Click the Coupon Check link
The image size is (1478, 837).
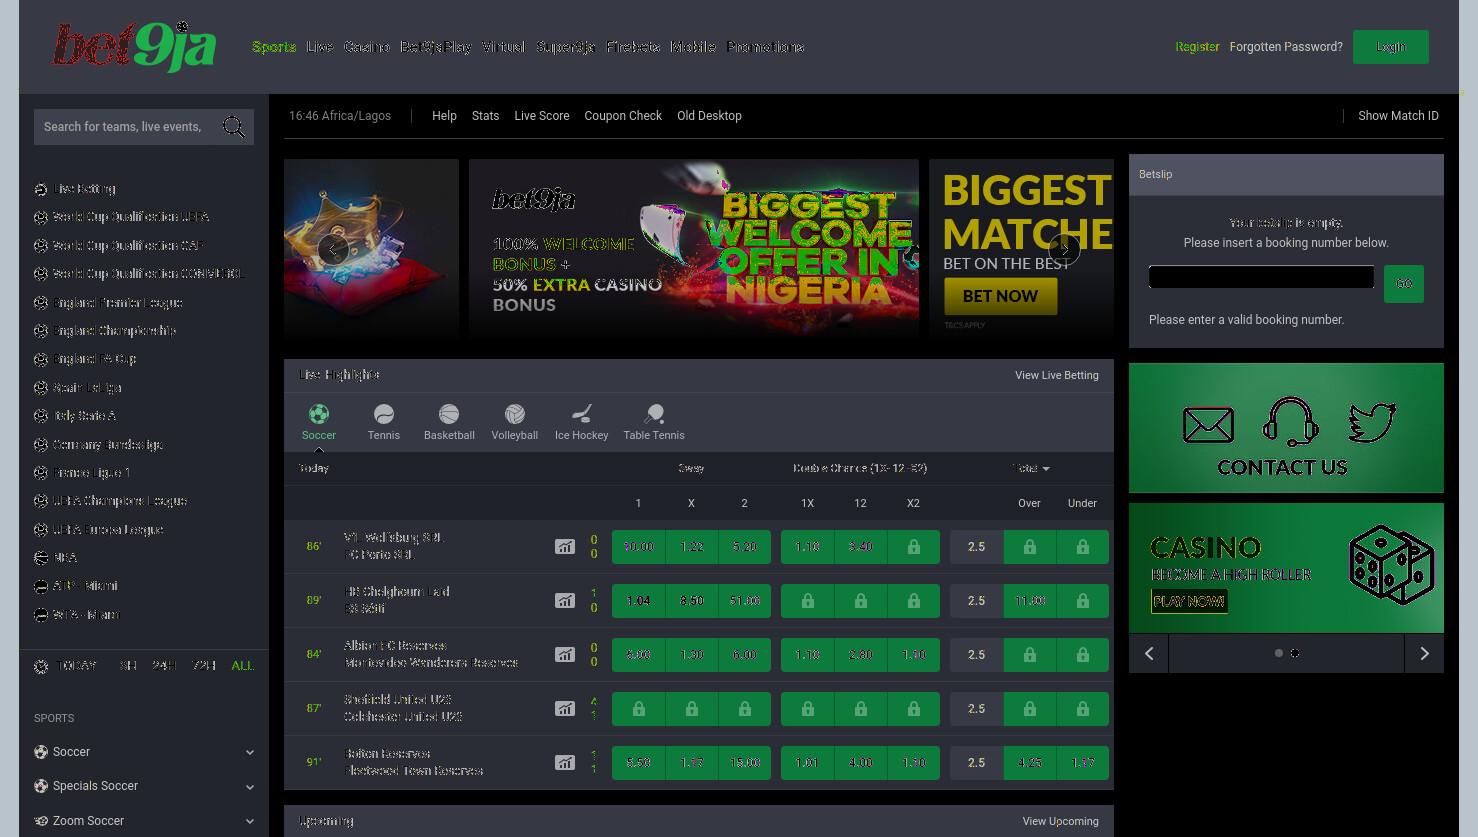click(x=623, y=116)
